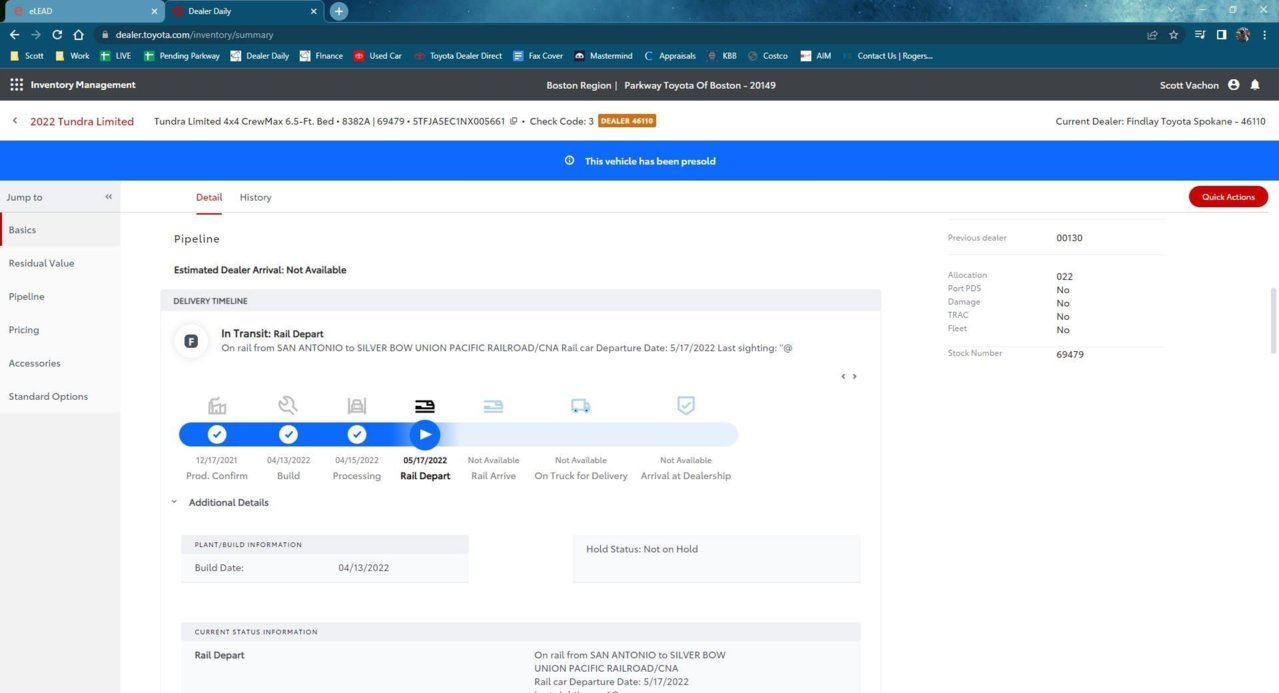This screenshot has height=693, width=1279.
Task: Click Estimated Dealer Arrival: Not Available text
Action: (x=260, y=270)
